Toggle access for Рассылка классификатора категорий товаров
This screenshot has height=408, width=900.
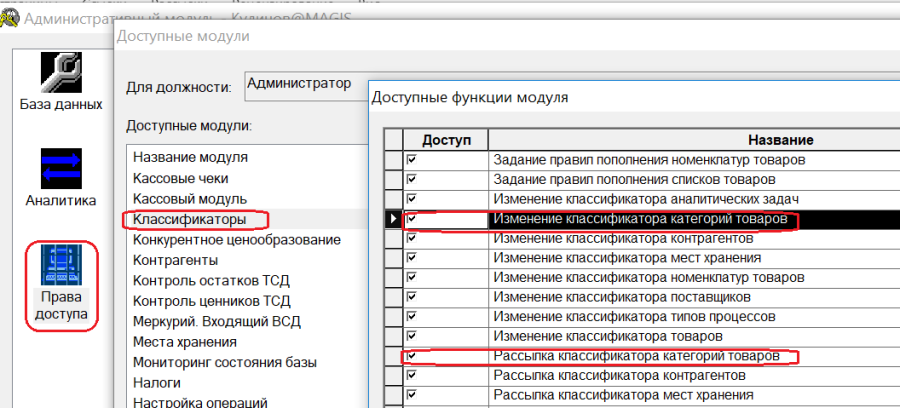[411, 356]
